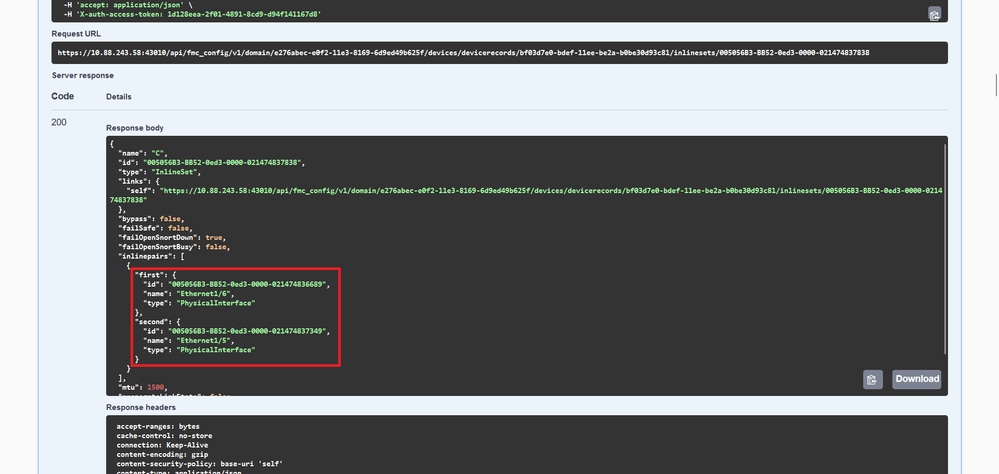Select the 200 status code
Viewport: 999px width, 474px height.
pos(59,122)
